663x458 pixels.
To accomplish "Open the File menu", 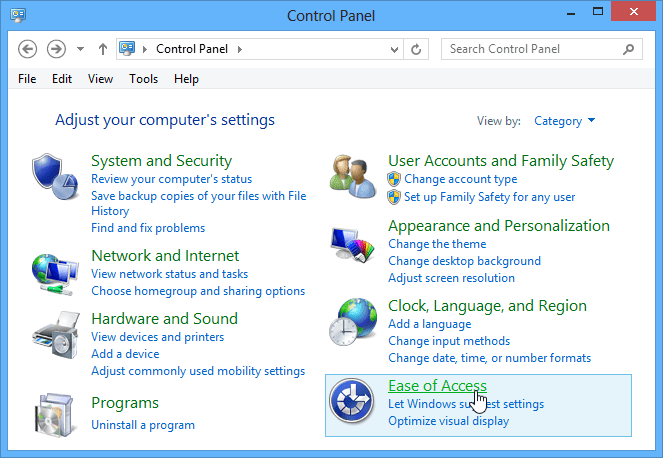I will point(27,79).
